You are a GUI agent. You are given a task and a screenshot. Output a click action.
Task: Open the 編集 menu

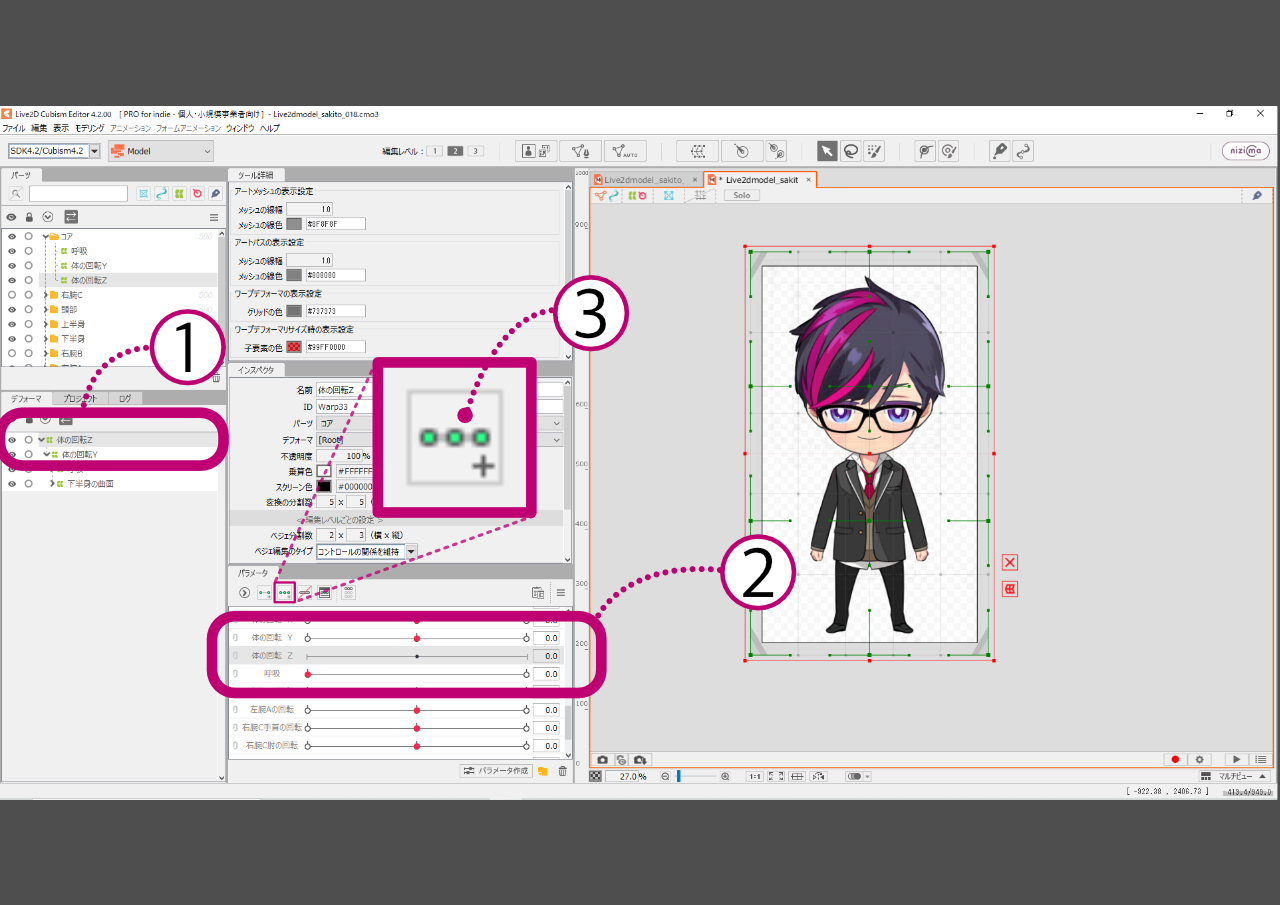pyautogui.click(x=39, y=128)
